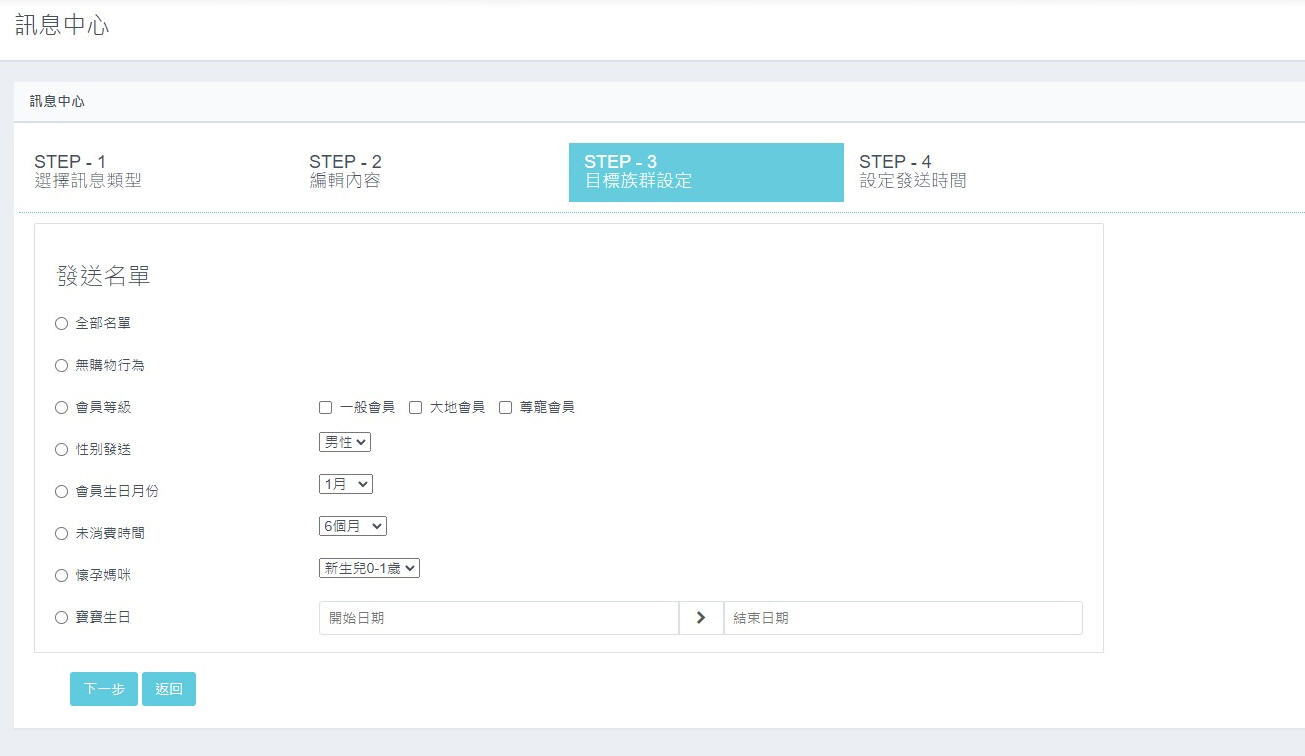Select the 寶寶生日 radio button
This screenshot has height=756, width=1305.
pyautogui.click(x=61, y=617)
